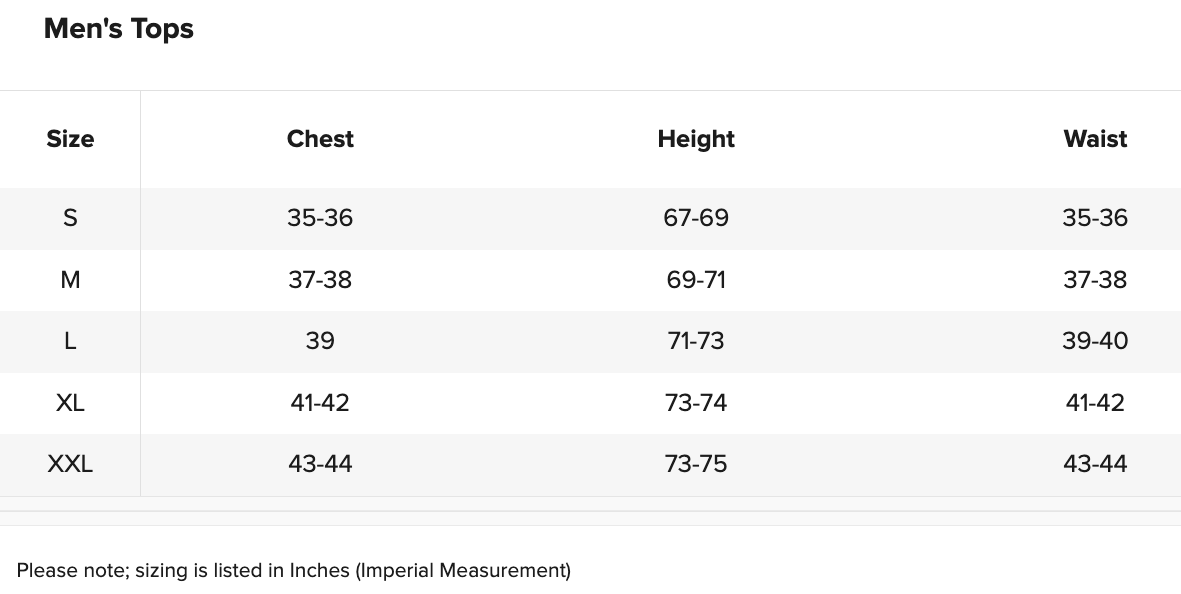Click the XXL size row label
Screen dimensions: 1181x594
70,464
